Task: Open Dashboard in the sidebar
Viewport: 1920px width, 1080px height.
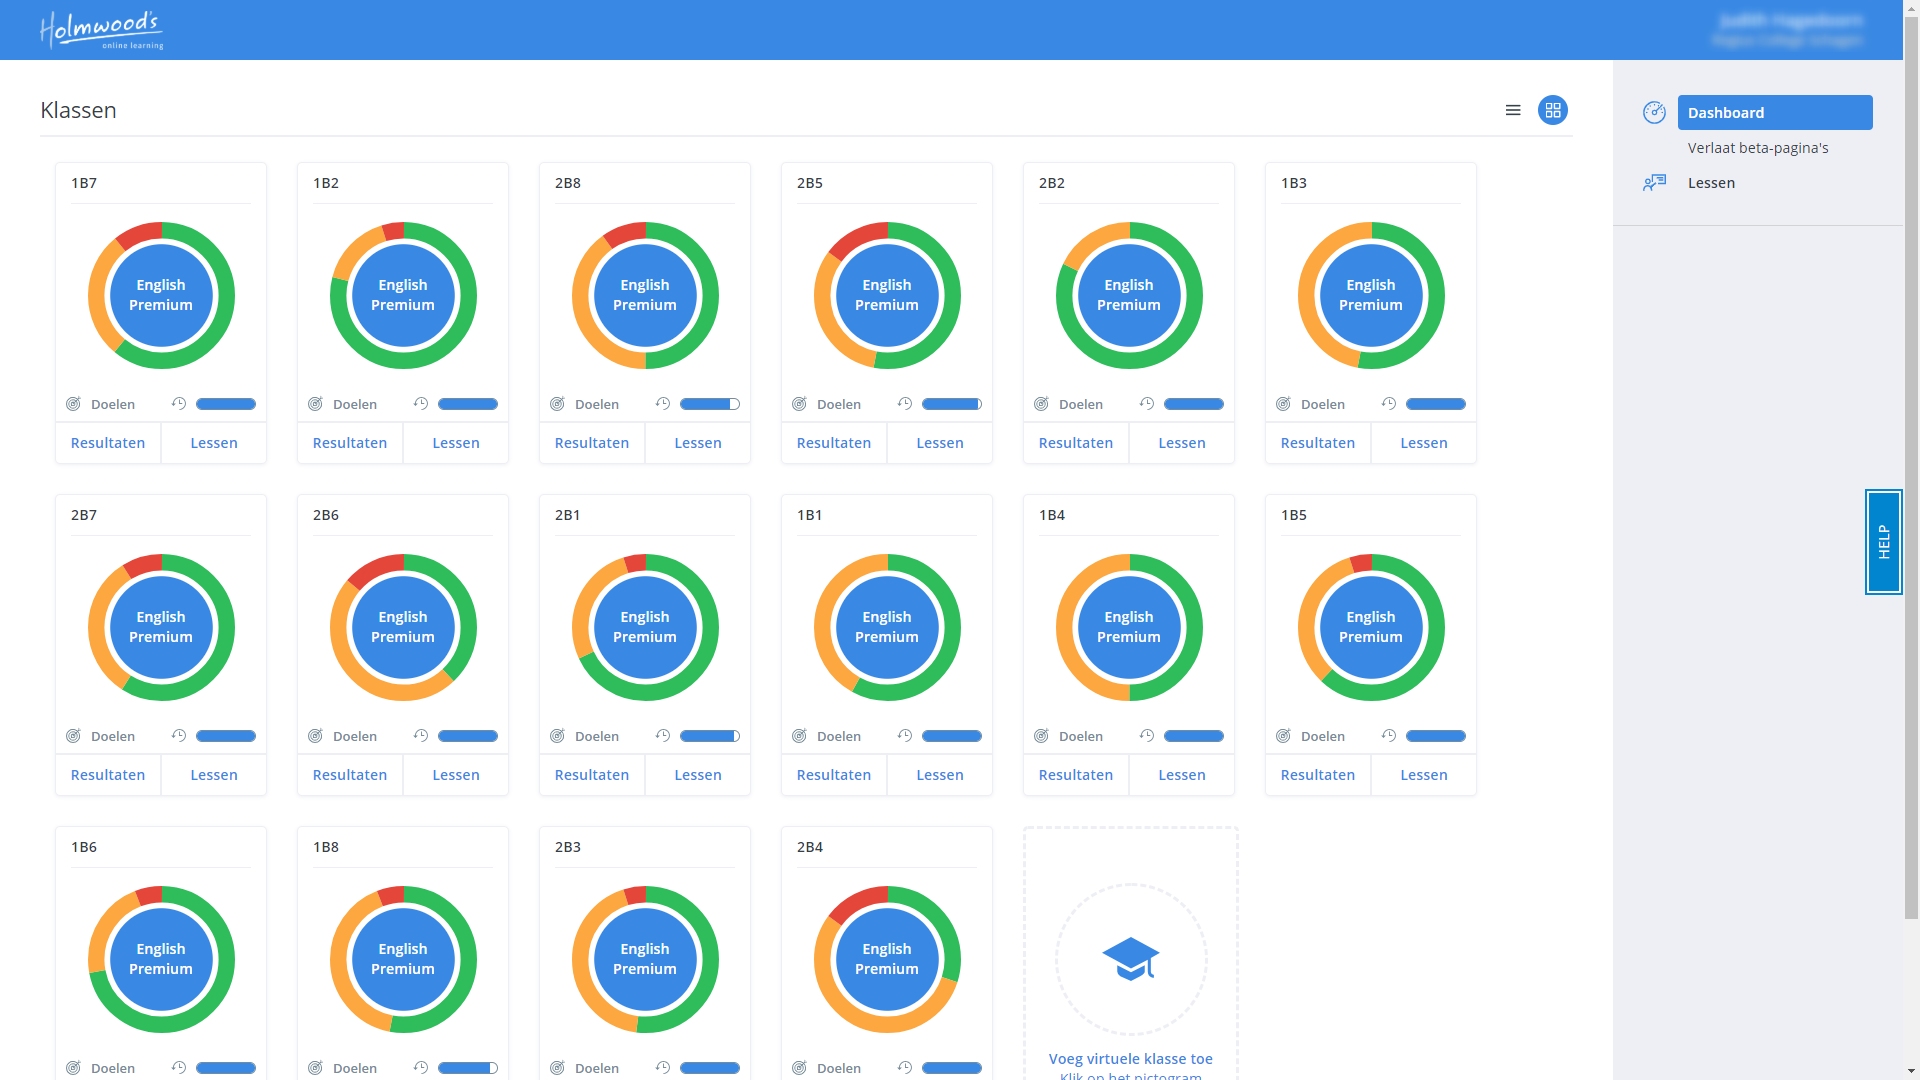Action: [x=1775, y=112]
